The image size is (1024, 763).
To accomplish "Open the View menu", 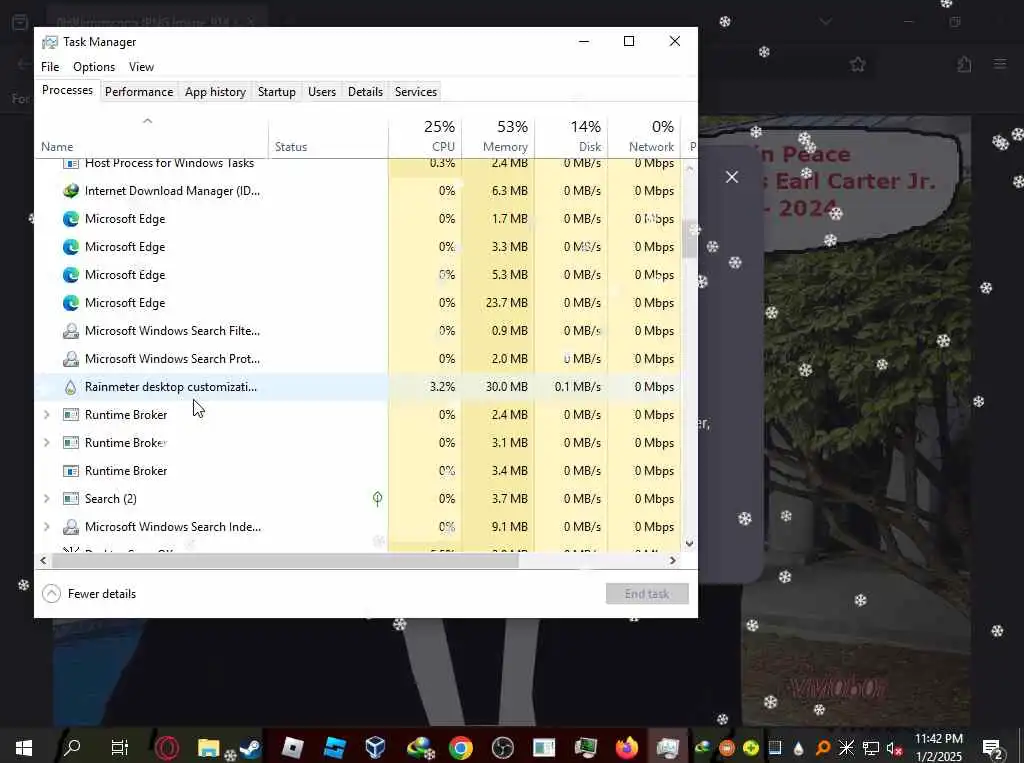I will point(141,67).
